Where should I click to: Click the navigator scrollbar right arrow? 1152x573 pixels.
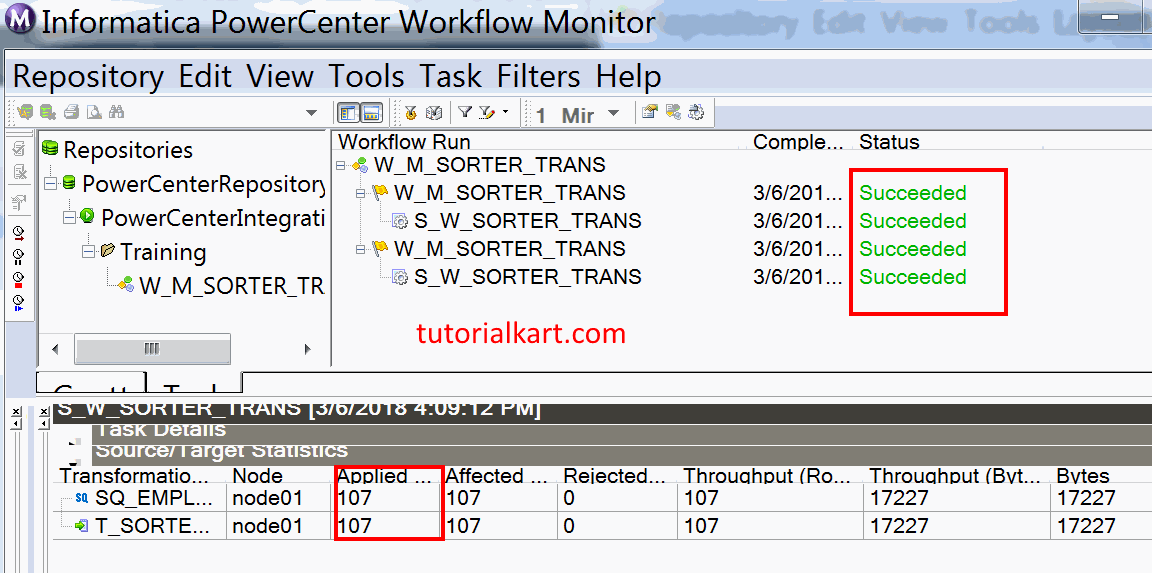308,349
